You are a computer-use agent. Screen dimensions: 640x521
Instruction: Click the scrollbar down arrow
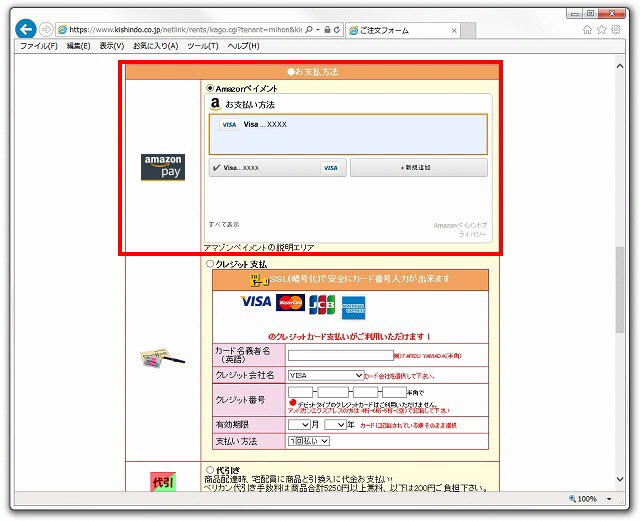click(620, 479)
